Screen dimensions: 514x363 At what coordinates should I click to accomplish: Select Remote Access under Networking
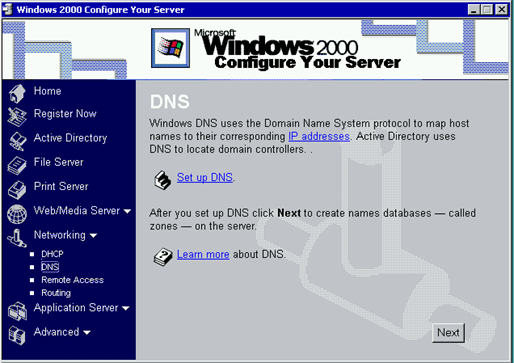pos(72,280)
